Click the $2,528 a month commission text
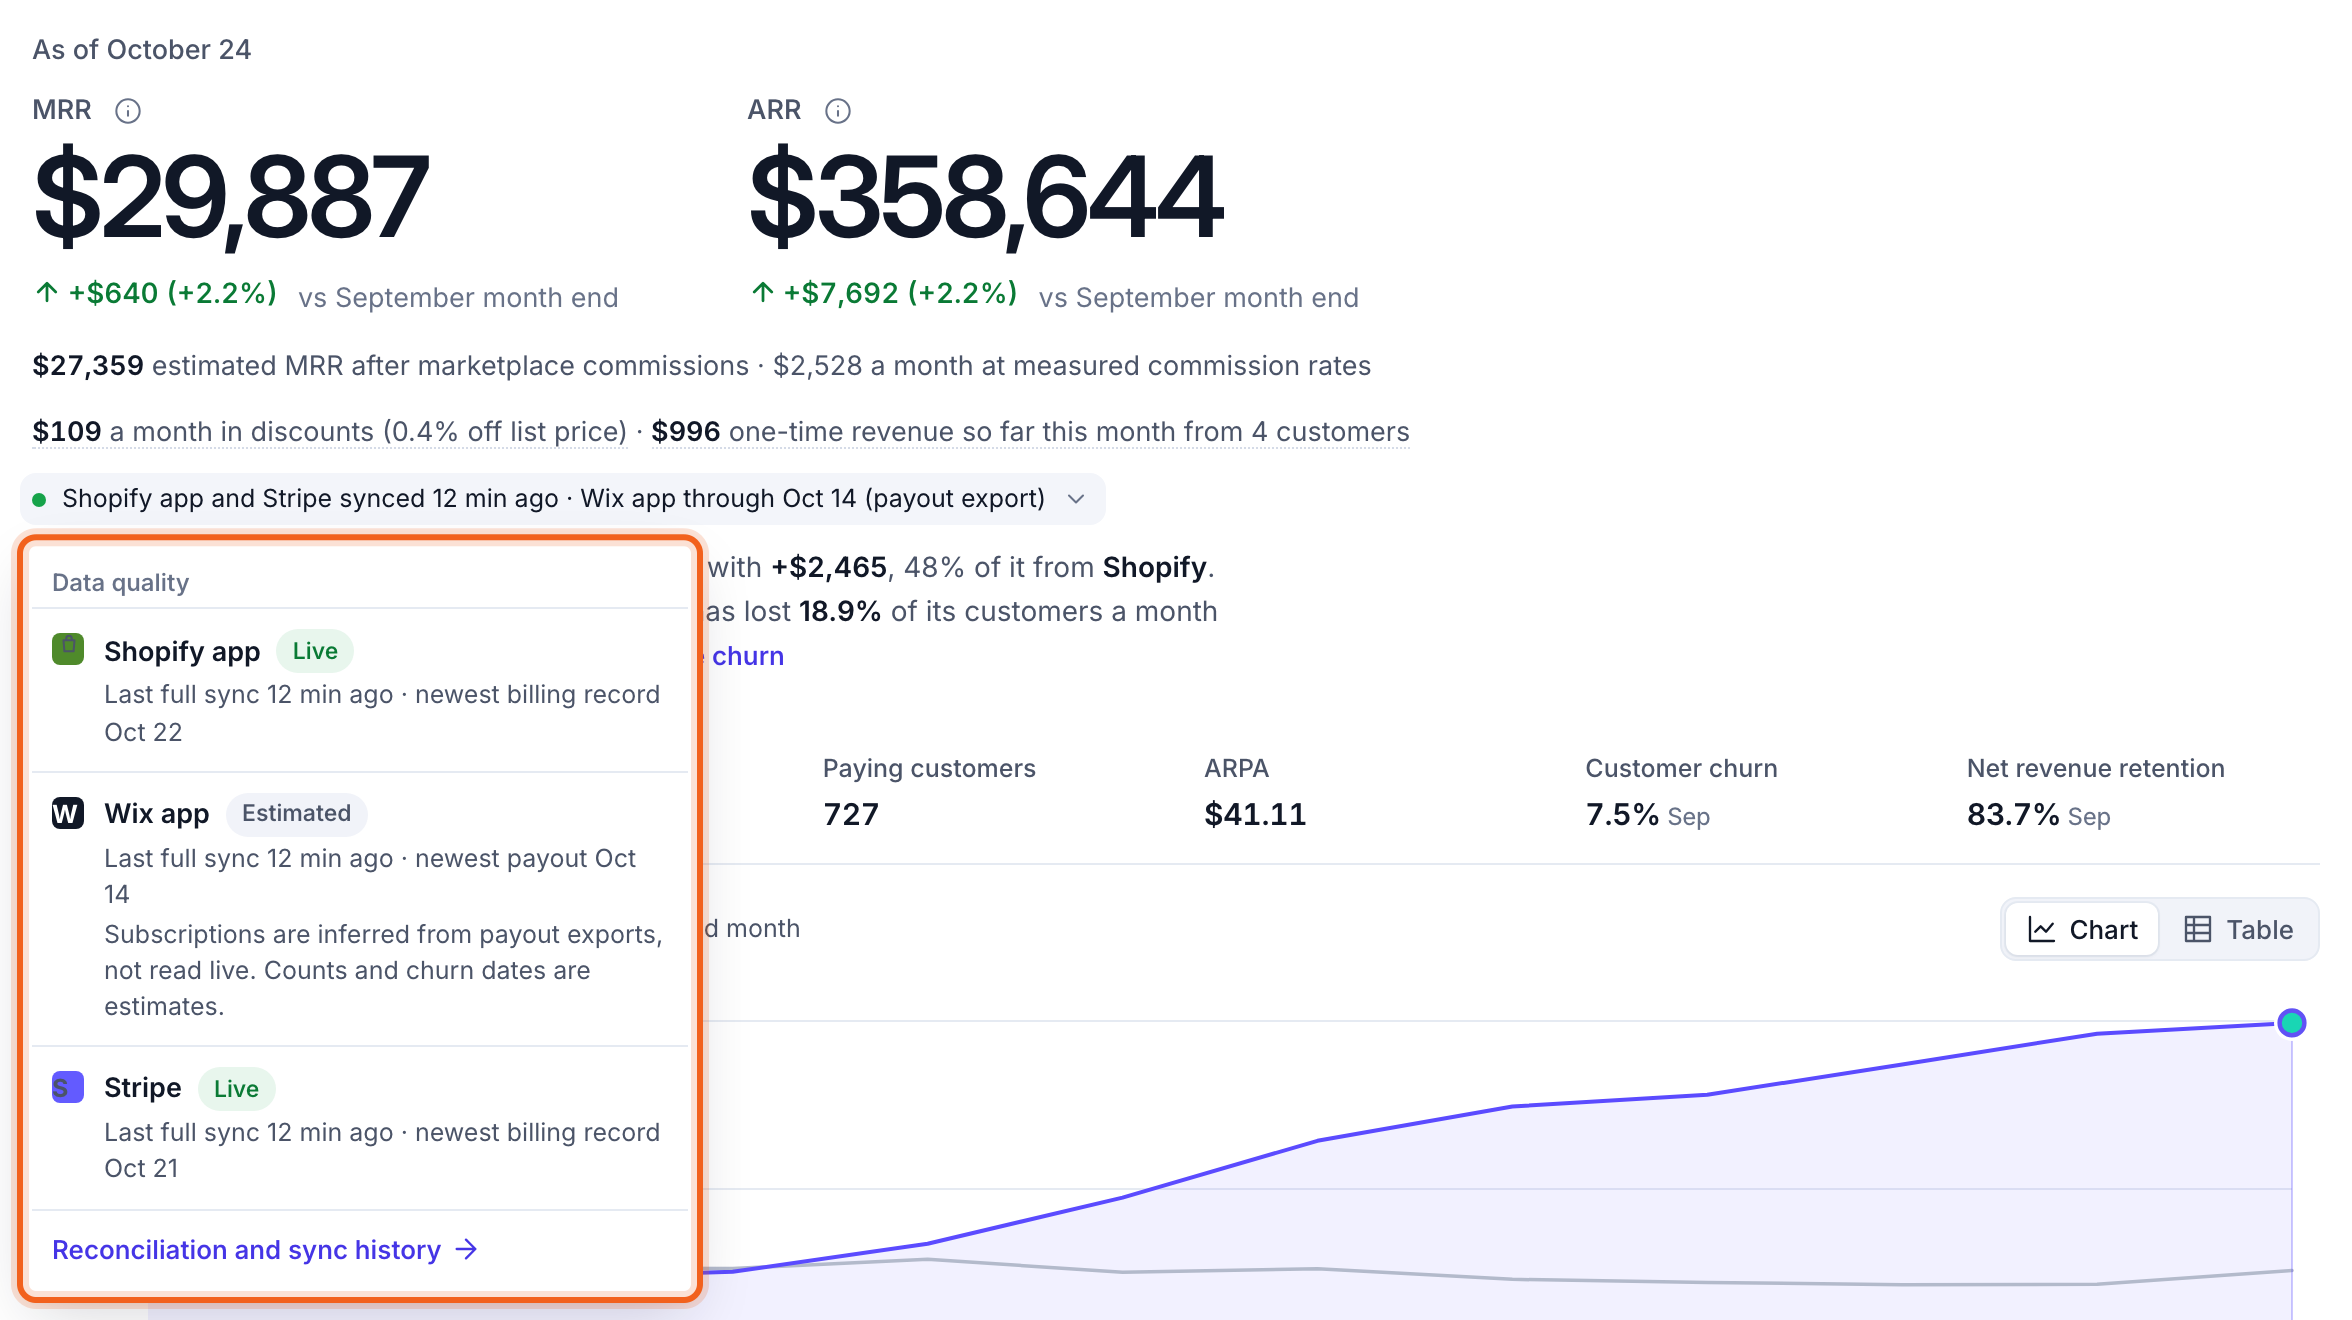The image size is (2352, 1320). point(1072,366)
